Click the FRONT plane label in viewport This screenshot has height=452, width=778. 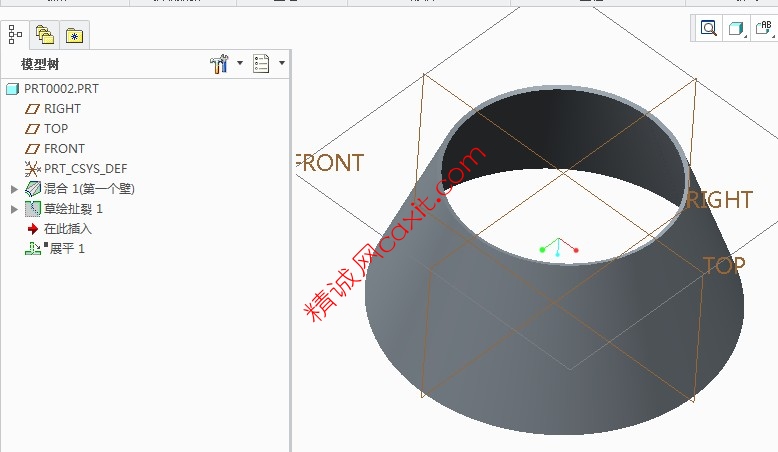[x=330, y=163]
